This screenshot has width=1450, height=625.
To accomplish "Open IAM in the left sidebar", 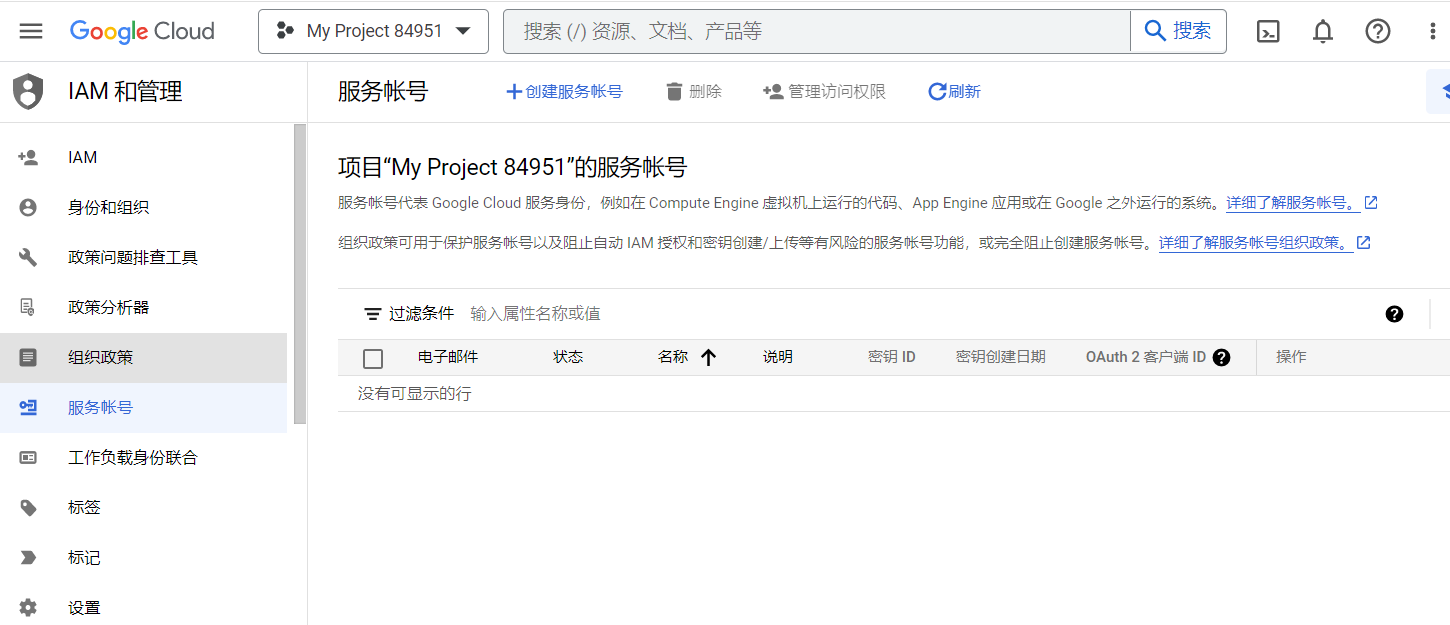I will coord(143,157).
